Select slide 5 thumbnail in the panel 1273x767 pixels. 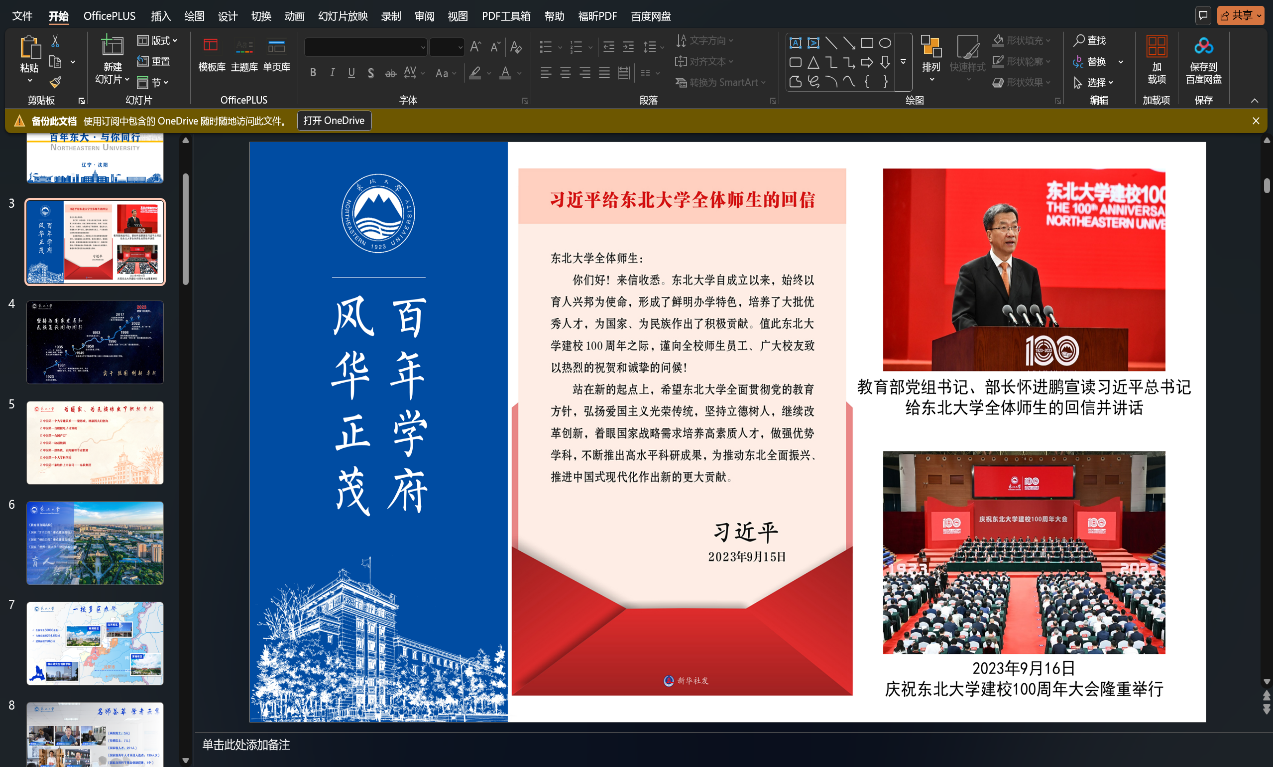click(x=95, y=443)
